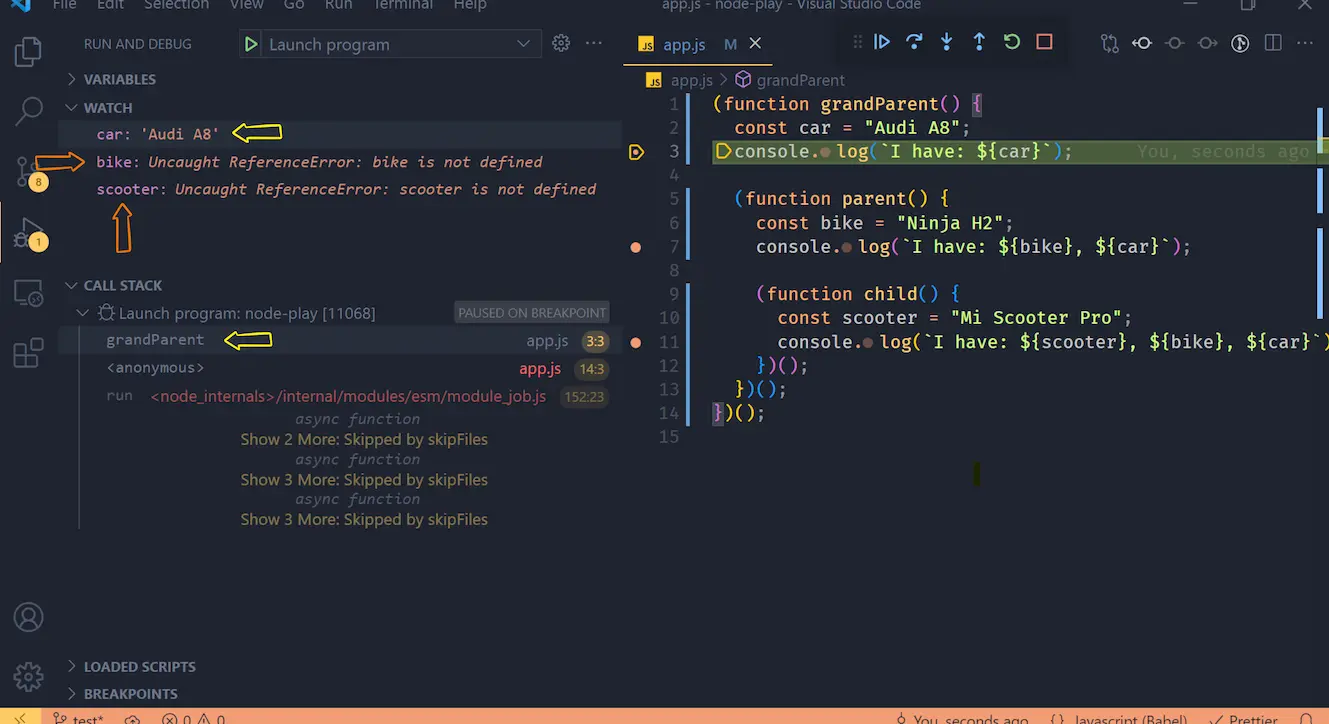
Task: Click PAUSED ON BREAKPOINT label
Action: (x=532, y=313)
